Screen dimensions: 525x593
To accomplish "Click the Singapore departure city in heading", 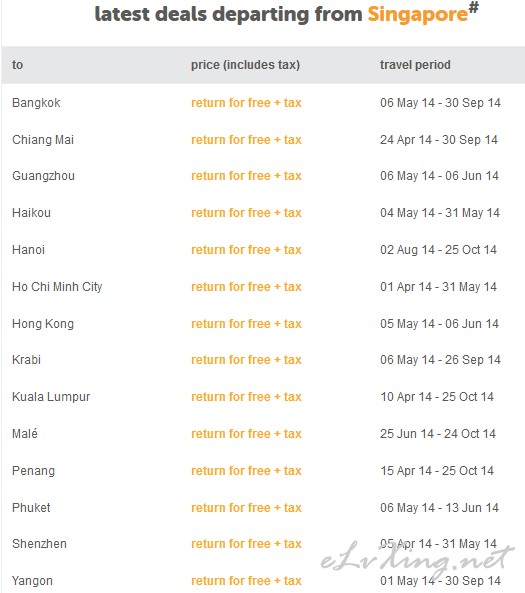I will coord(418,15).
